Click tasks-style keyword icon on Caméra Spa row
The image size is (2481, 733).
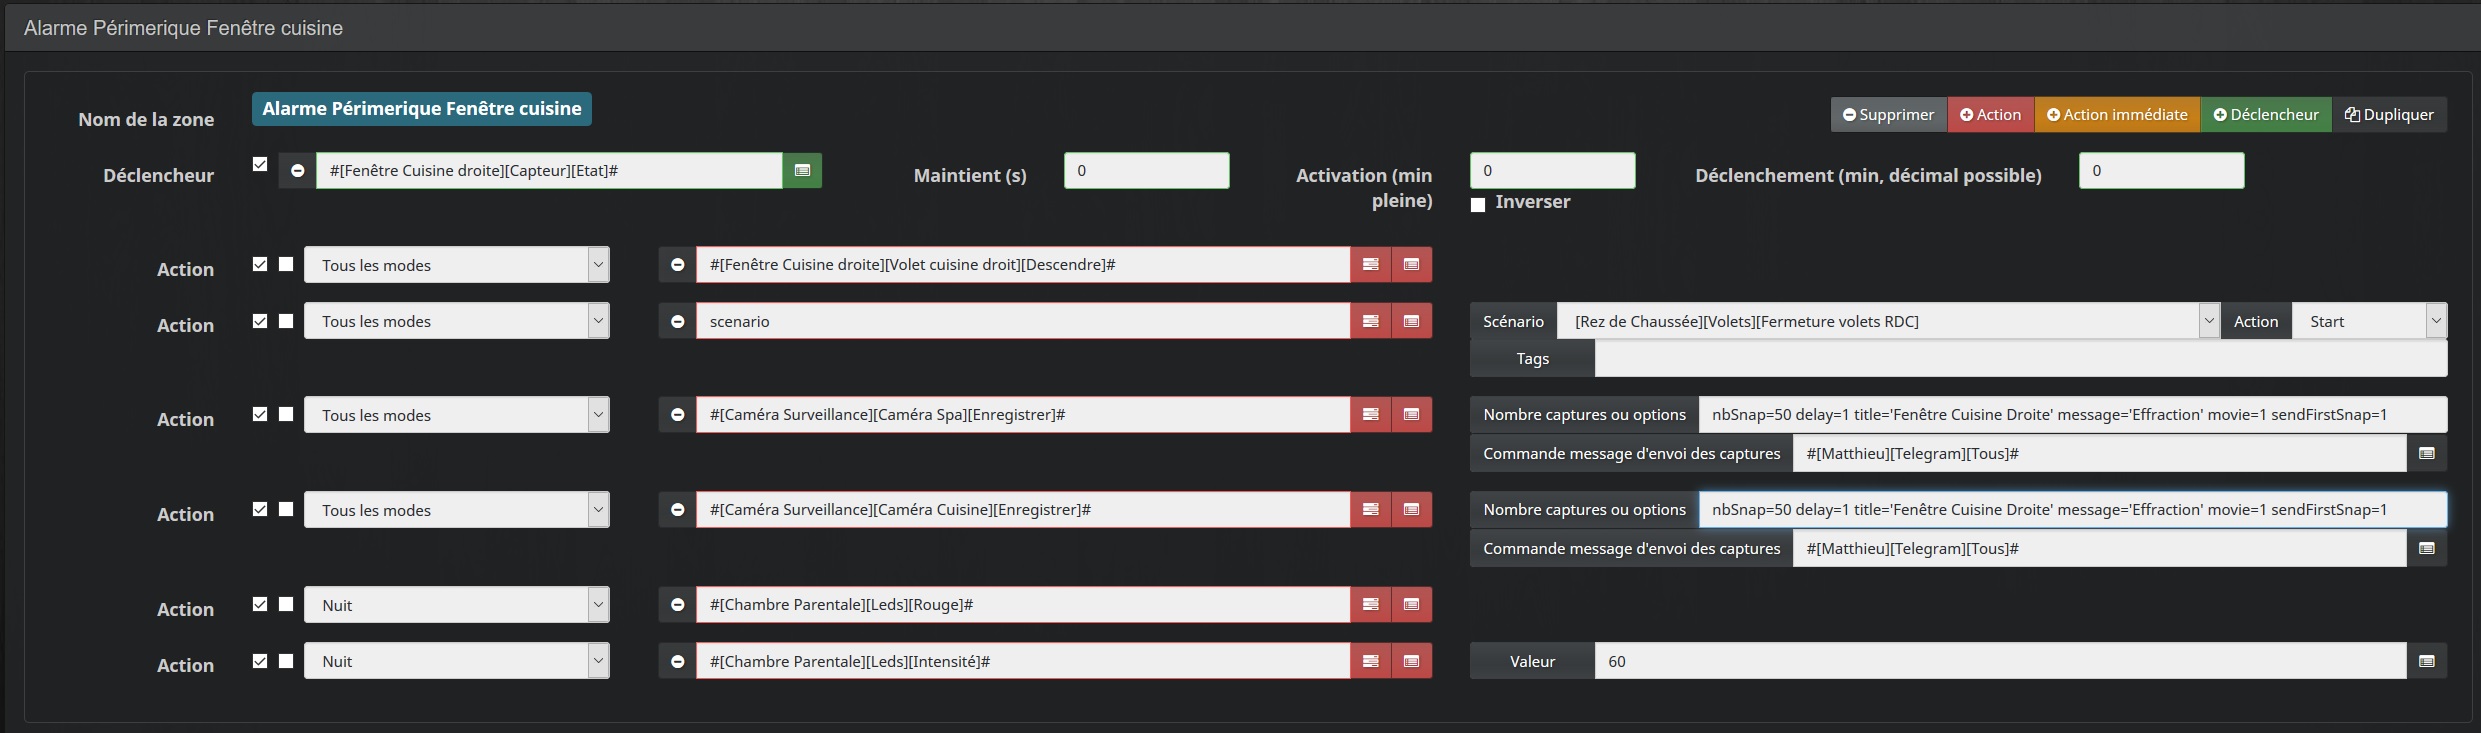[1371, 415]
